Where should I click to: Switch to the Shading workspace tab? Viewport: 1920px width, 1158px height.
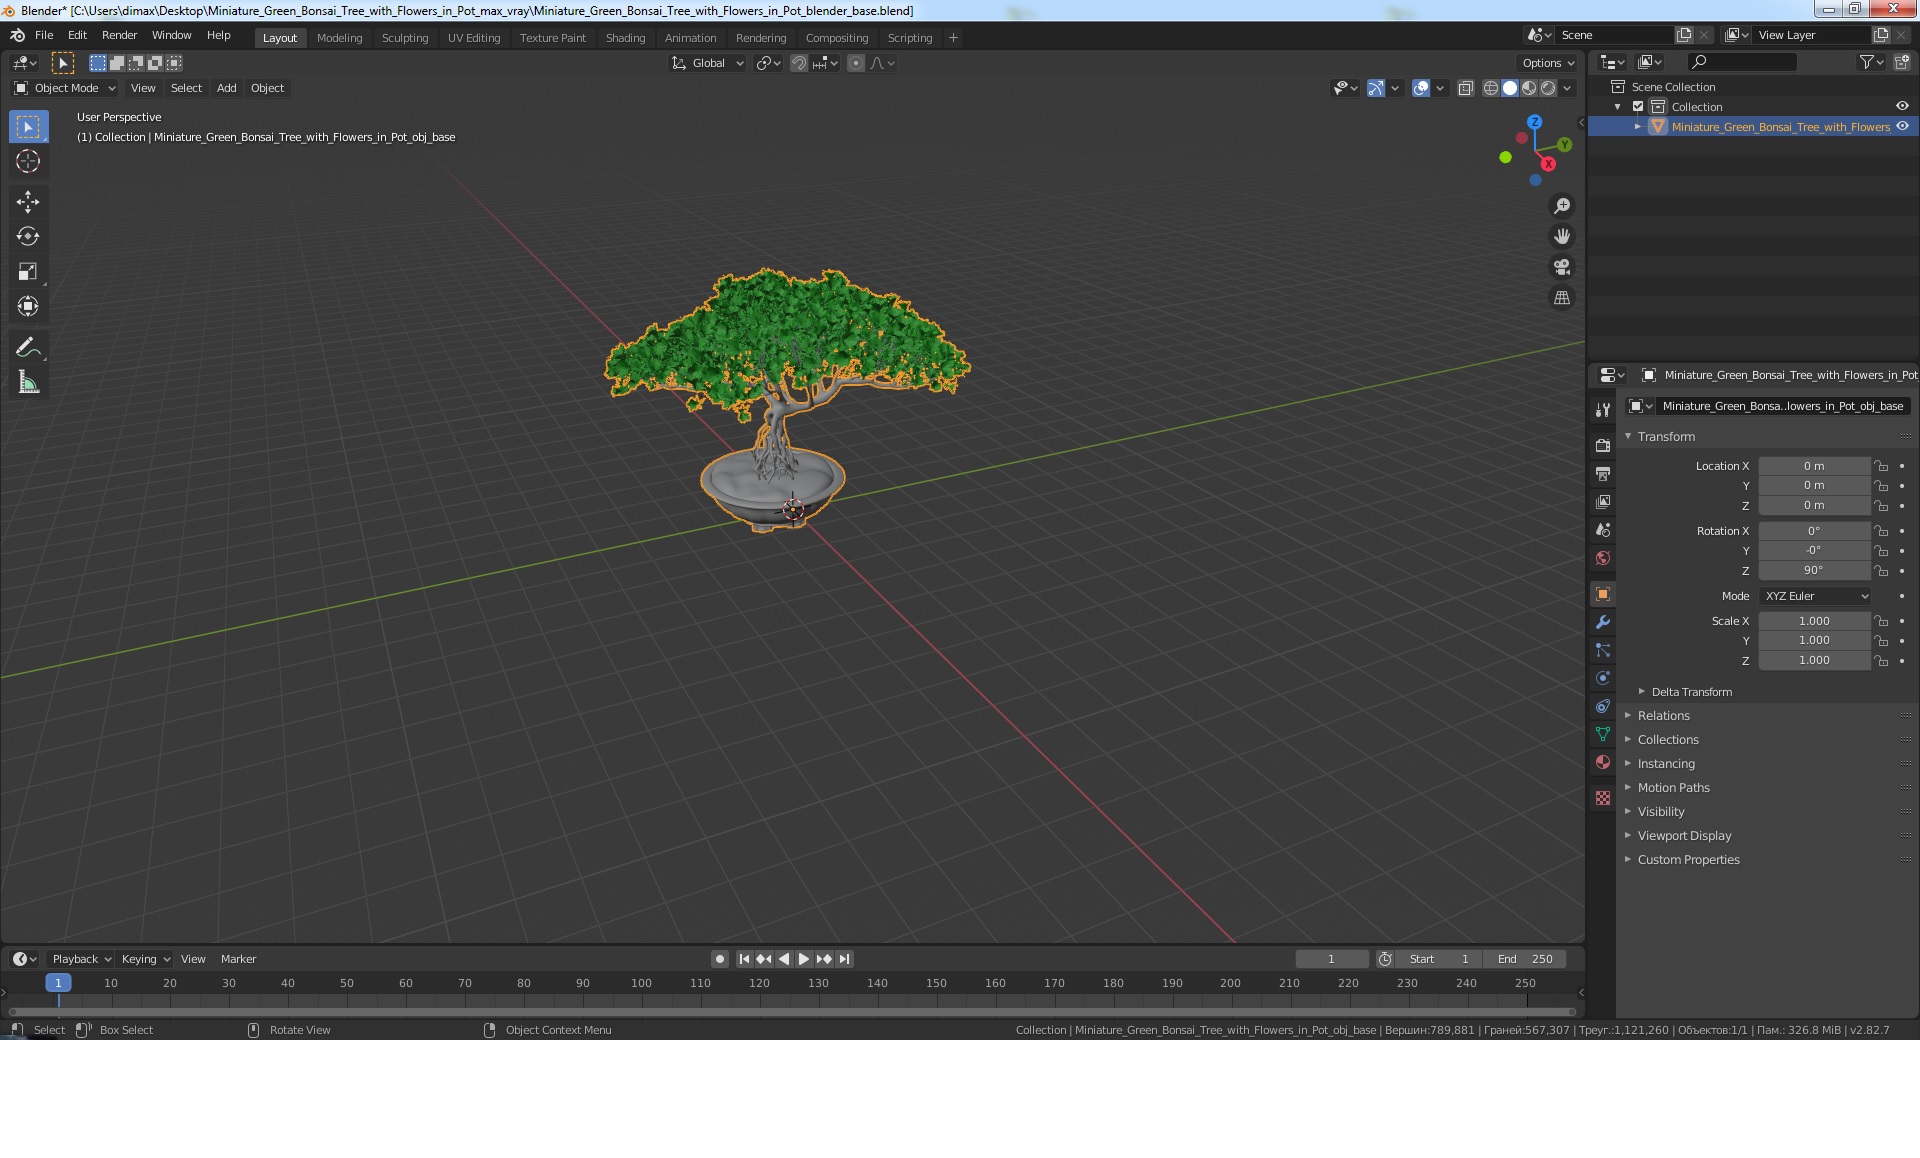coord(625,38)
